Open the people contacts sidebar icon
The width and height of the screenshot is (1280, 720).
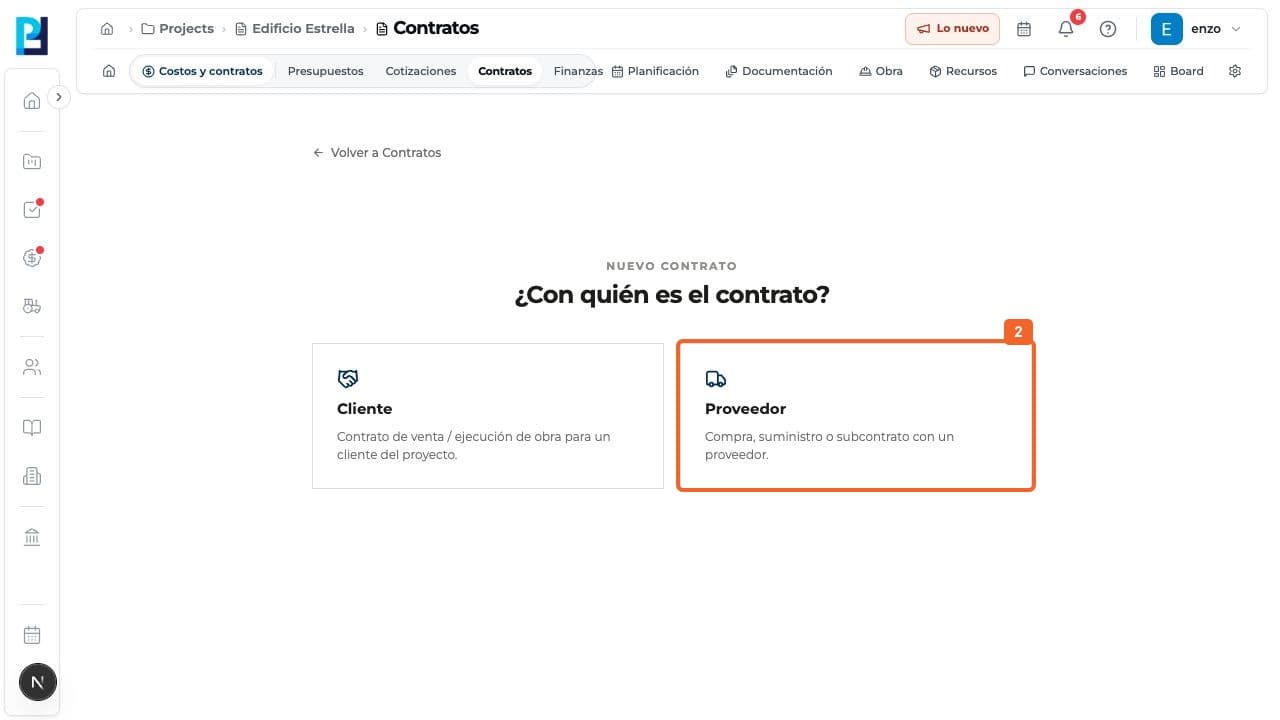32,367
